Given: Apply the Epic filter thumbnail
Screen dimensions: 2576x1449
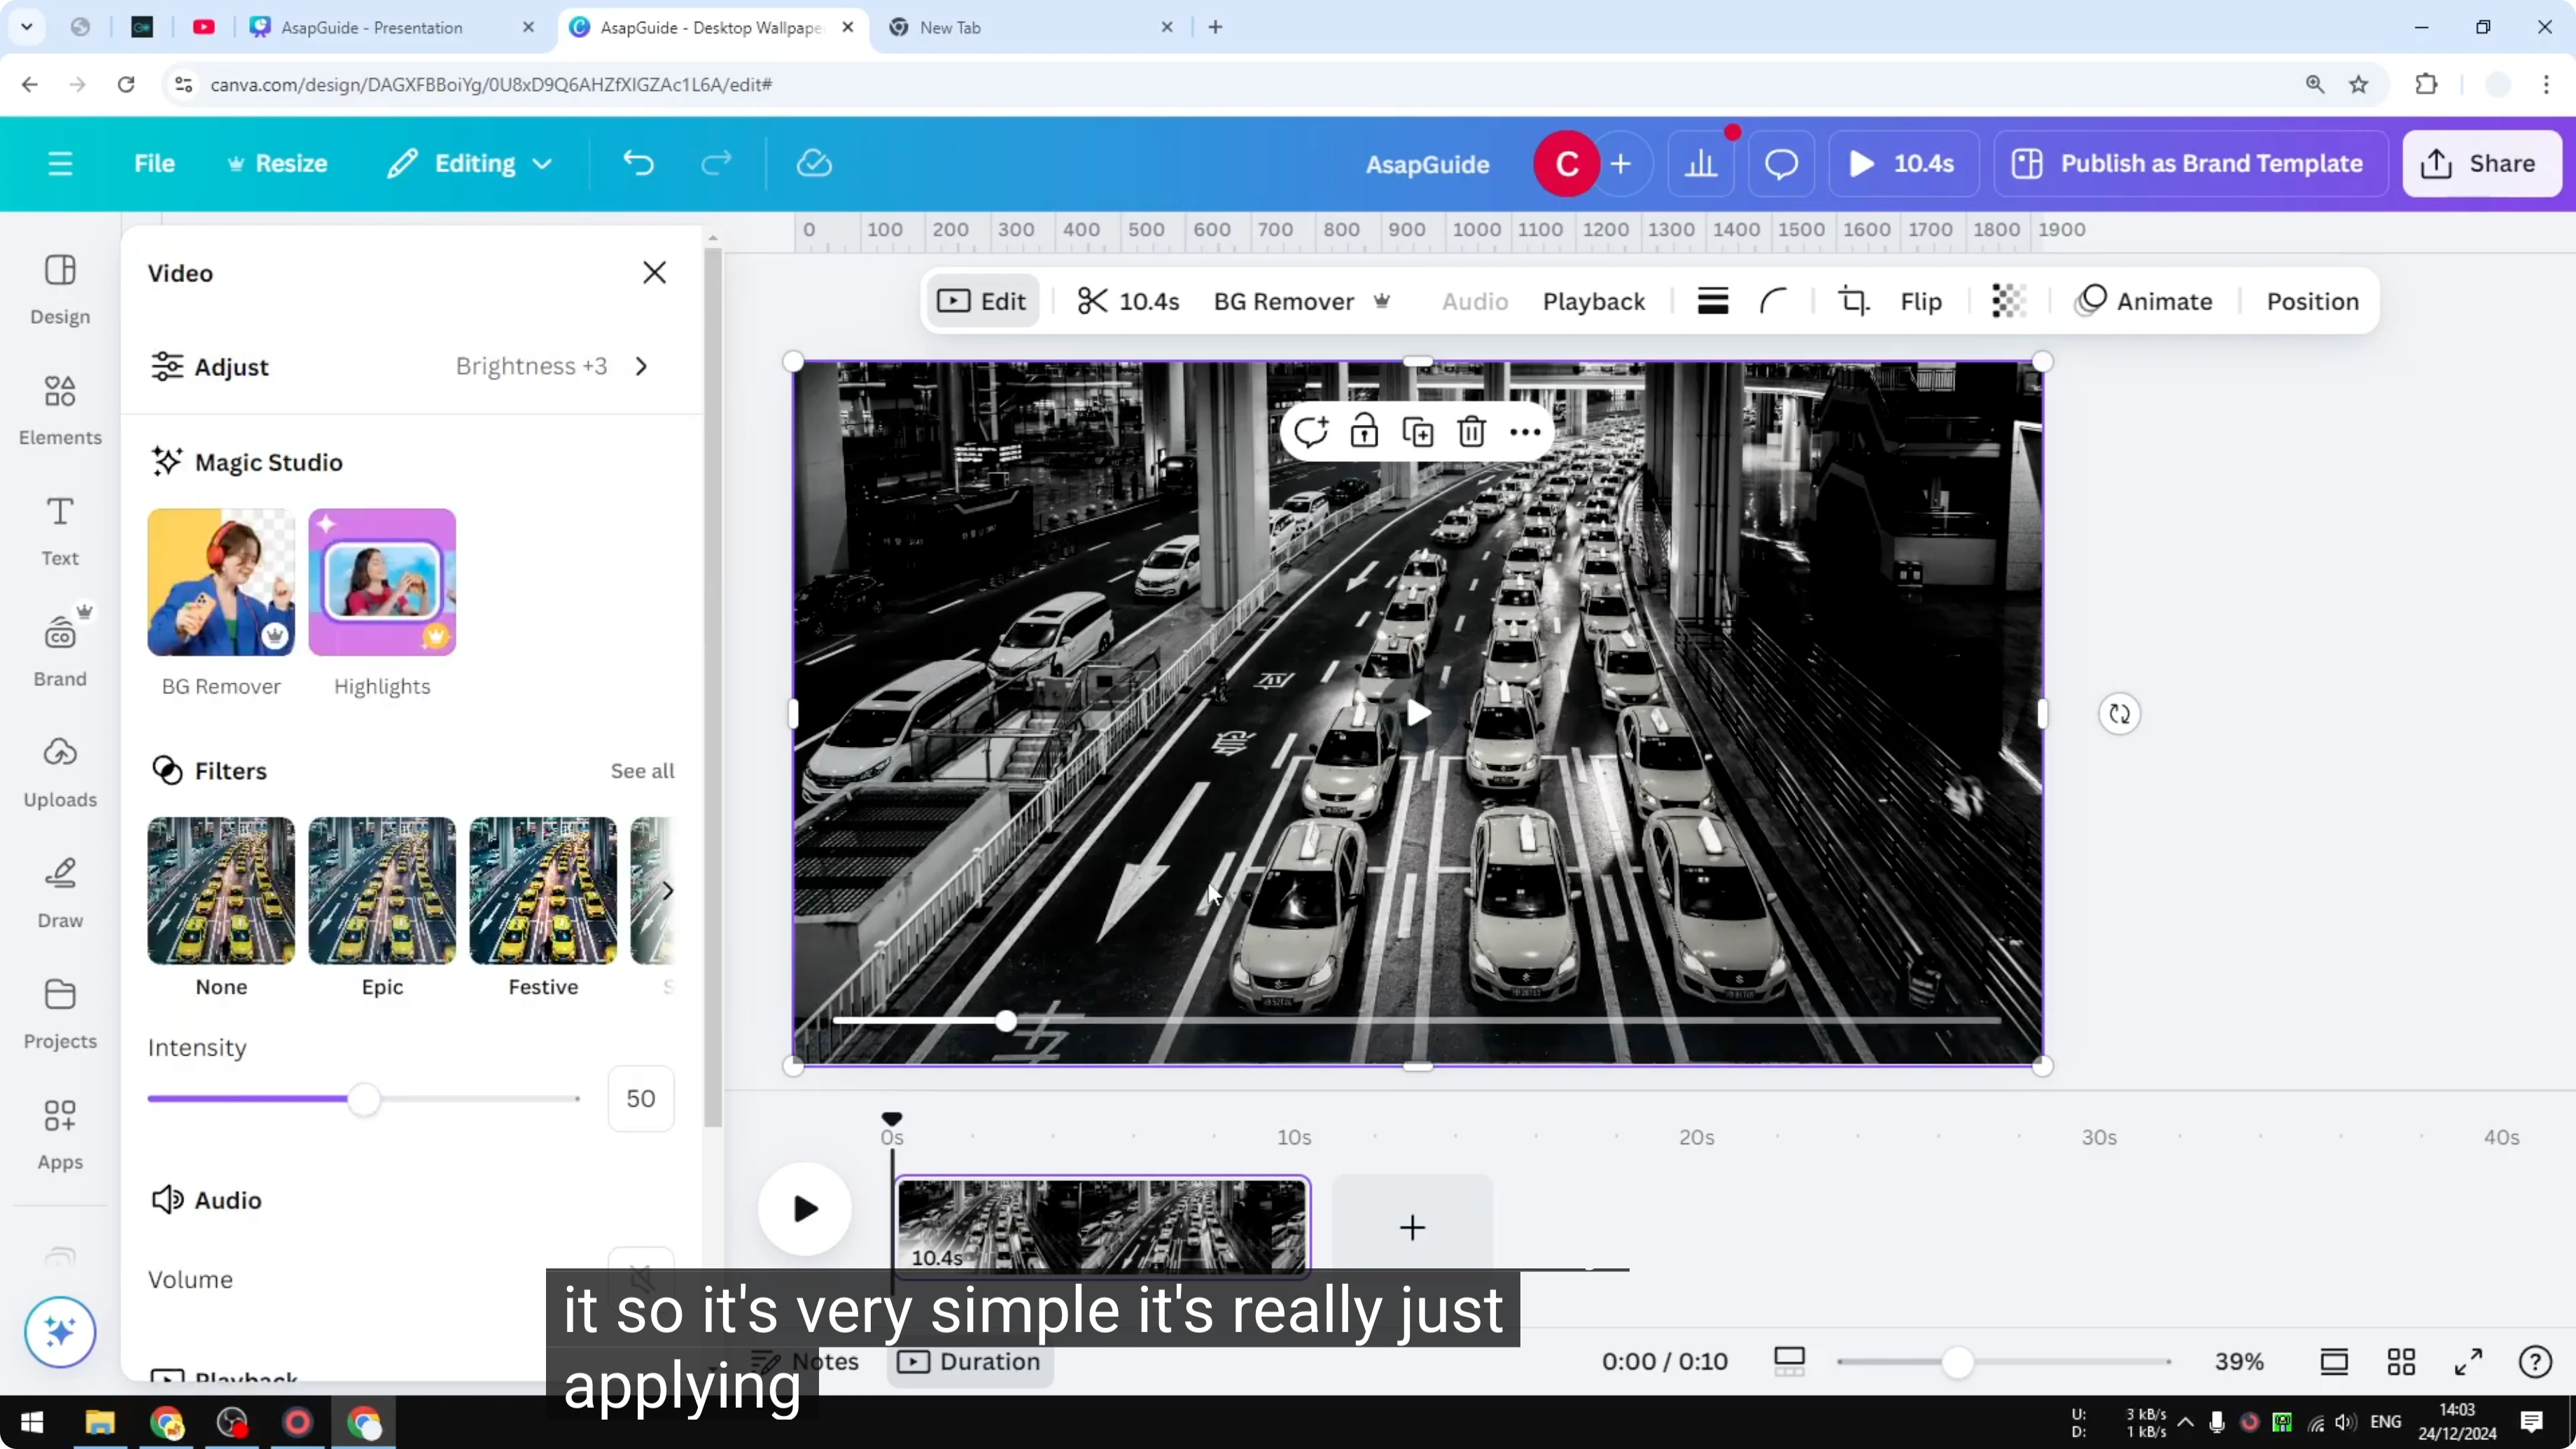Looking at the screenshot, I should (x=381, y=889).
